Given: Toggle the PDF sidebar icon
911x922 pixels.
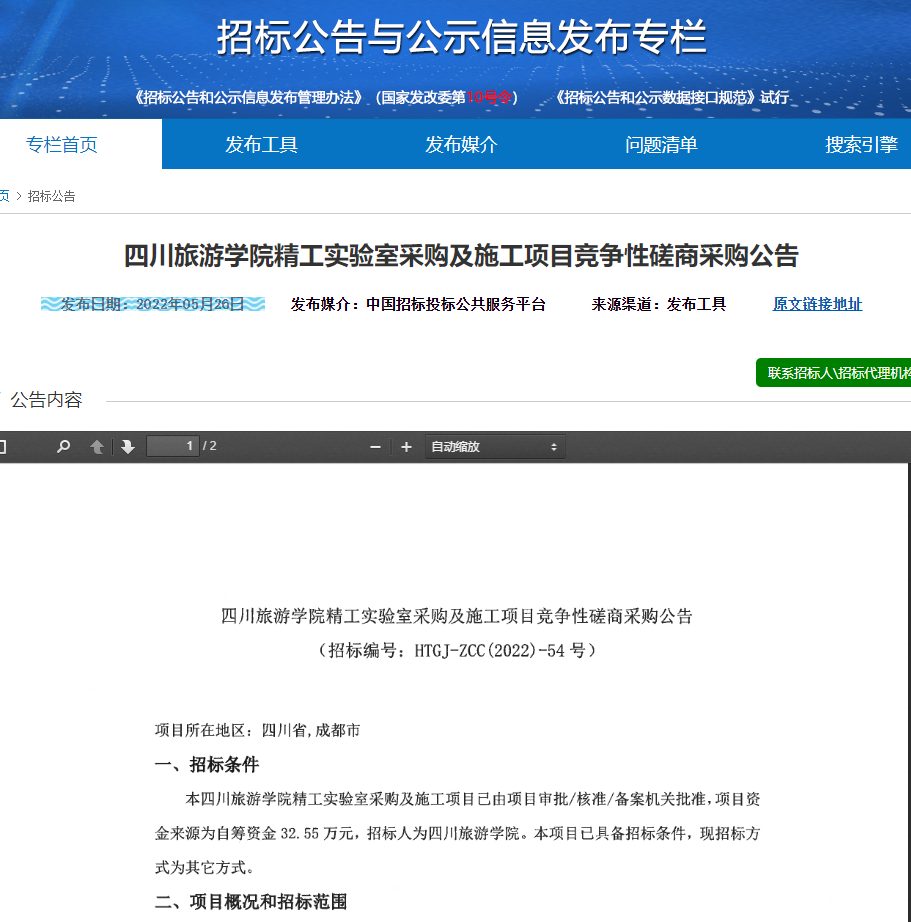Looking at the screenshot, I should click(2, 447).
